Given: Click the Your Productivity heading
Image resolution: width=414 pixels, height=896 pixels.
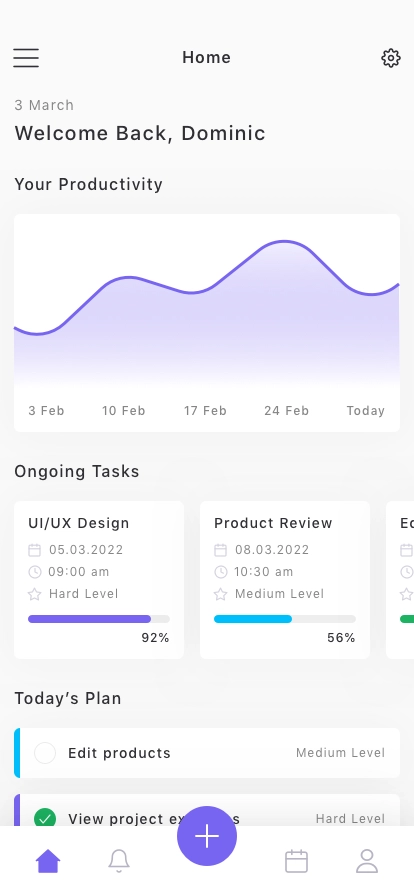Looking at the screenshot, I should [89, 185].
